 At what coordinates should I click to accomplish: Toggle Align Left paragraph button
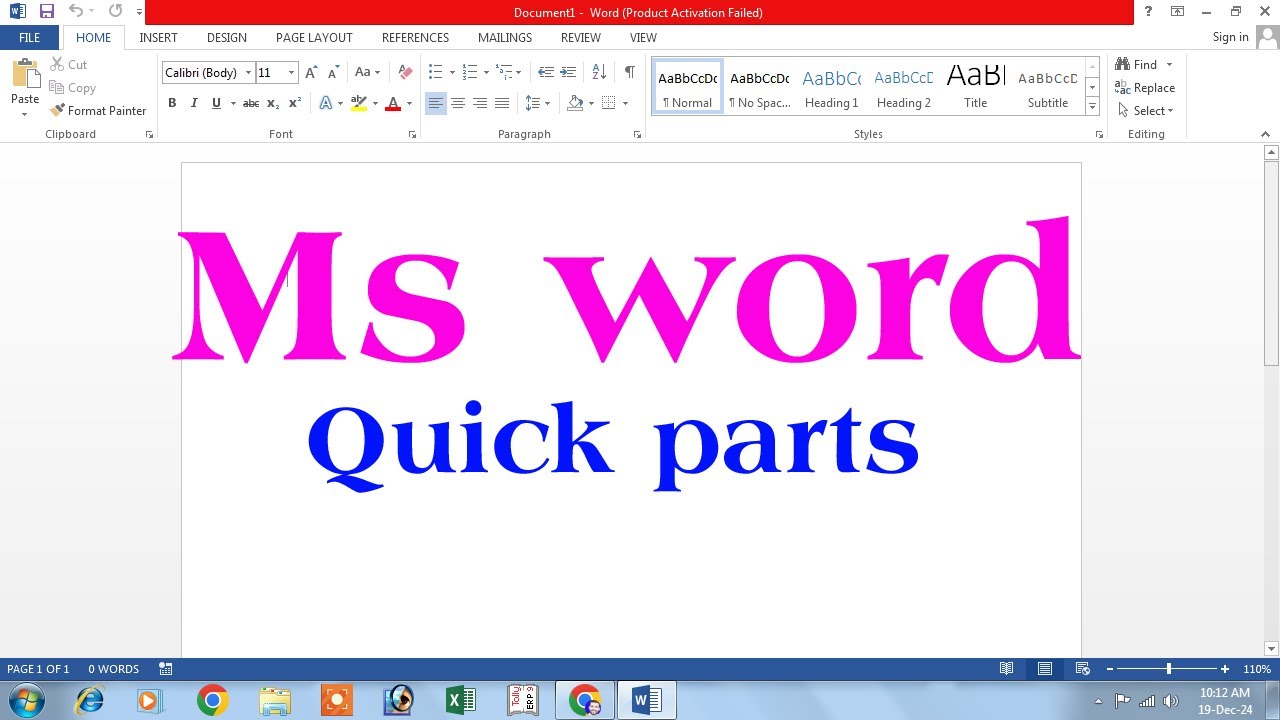tap(436, 103)
